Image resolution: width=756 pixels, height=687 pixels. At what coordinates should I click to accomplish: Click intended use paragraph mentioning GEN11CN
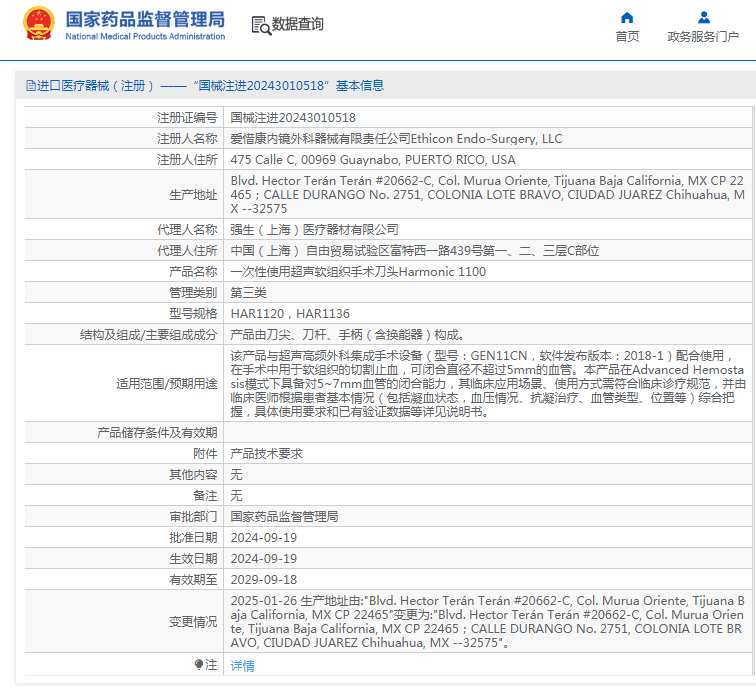(x=487, y=384)
